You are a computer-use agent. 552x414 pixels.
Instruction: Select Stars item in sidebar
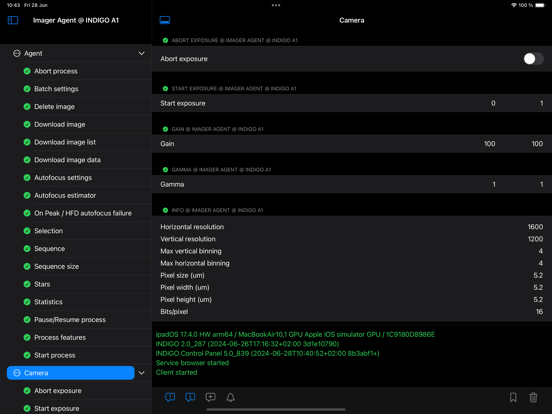point(42,284)
